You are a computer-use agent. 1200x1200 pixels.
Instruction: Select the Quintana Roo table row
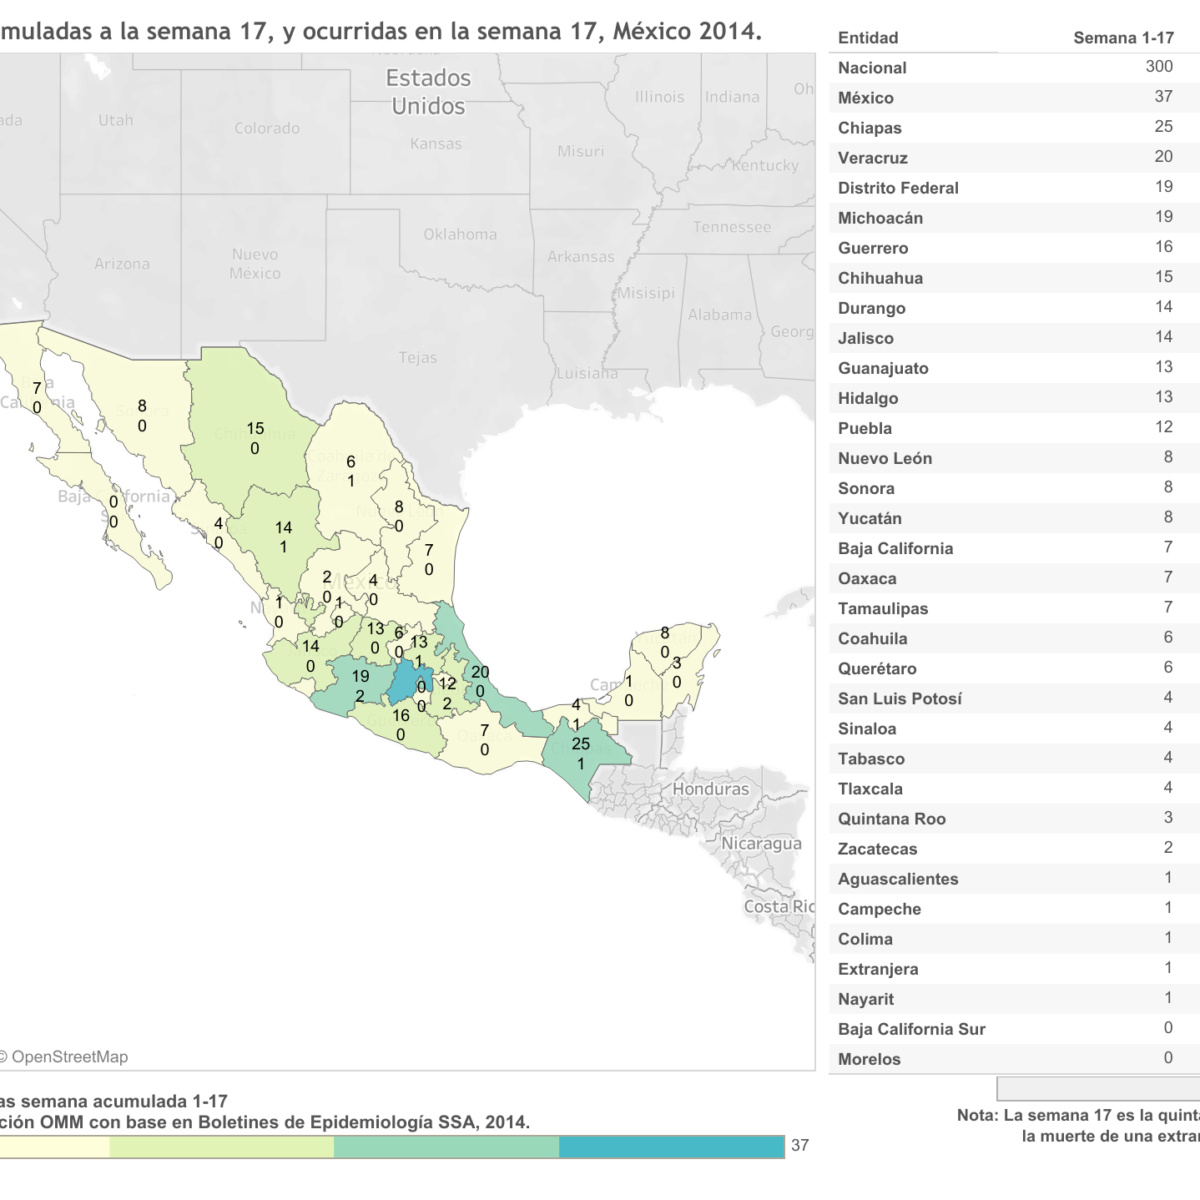coord(1000,819)
